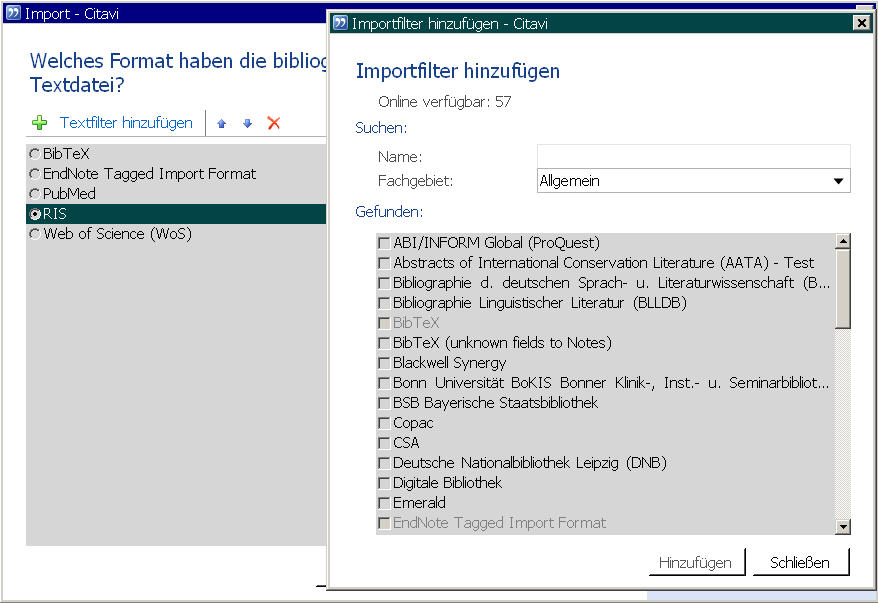Check the Emerald checkbox
Image resolution: width=878 pixels, height=603 pixels.
click(x=384, y=503)
